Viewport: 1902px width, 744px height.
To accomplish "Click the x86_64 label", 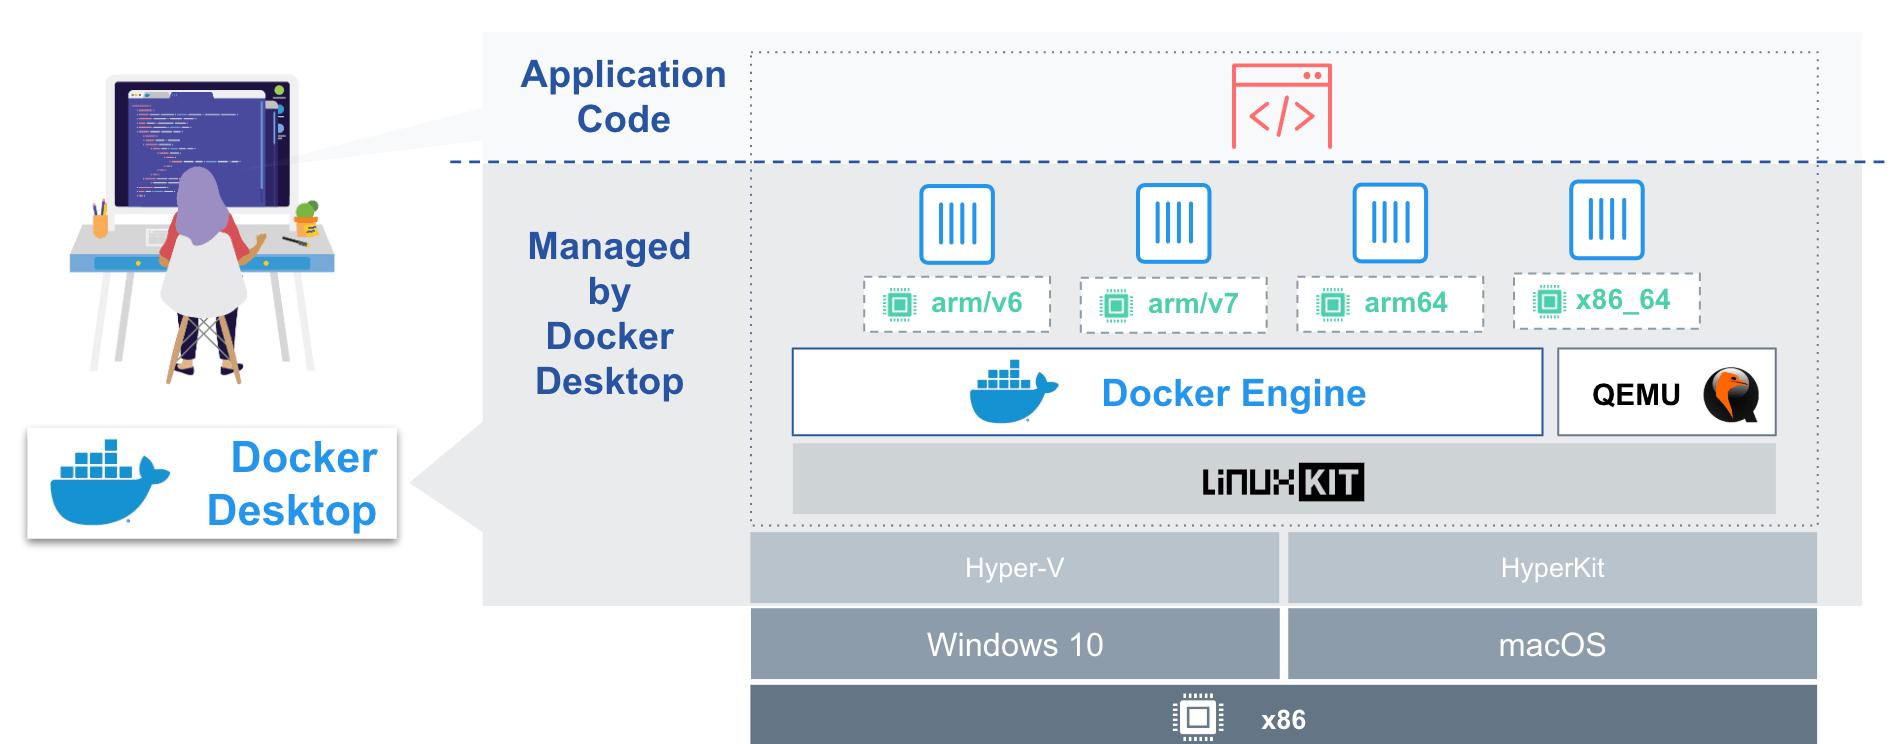I will (1623, 300).
